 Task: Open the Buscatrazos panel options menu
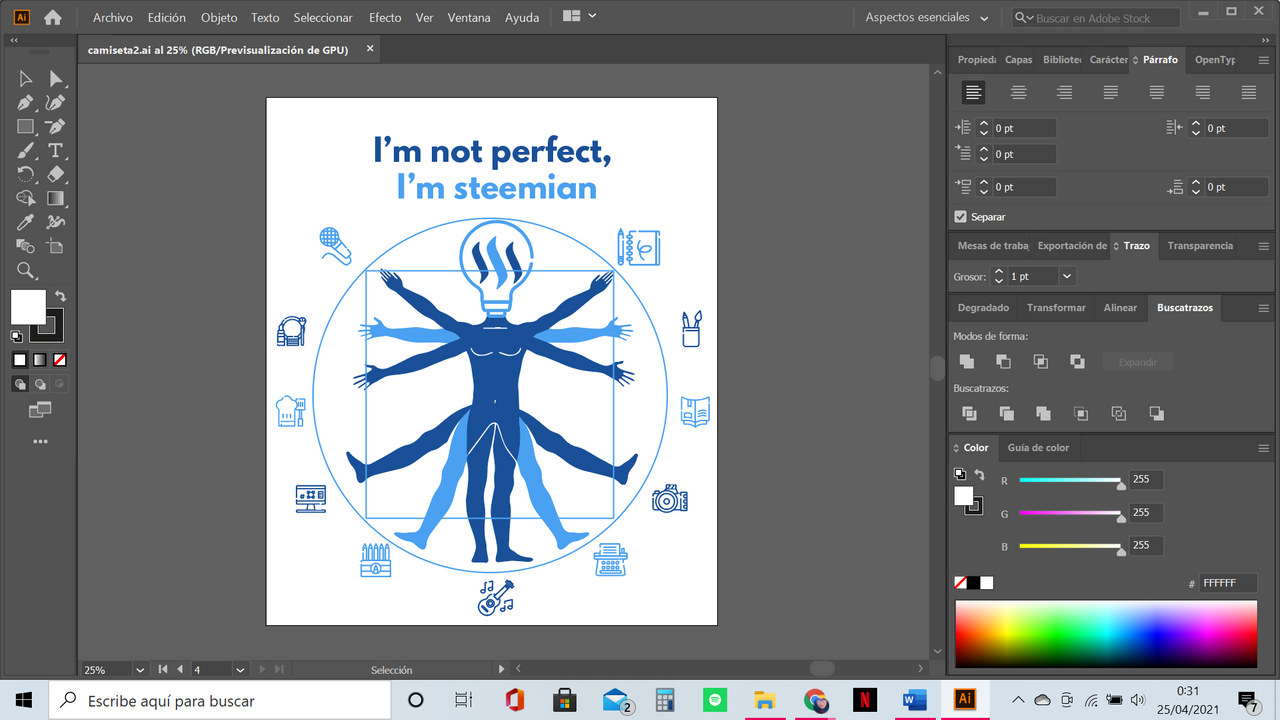click(1264, 308)
